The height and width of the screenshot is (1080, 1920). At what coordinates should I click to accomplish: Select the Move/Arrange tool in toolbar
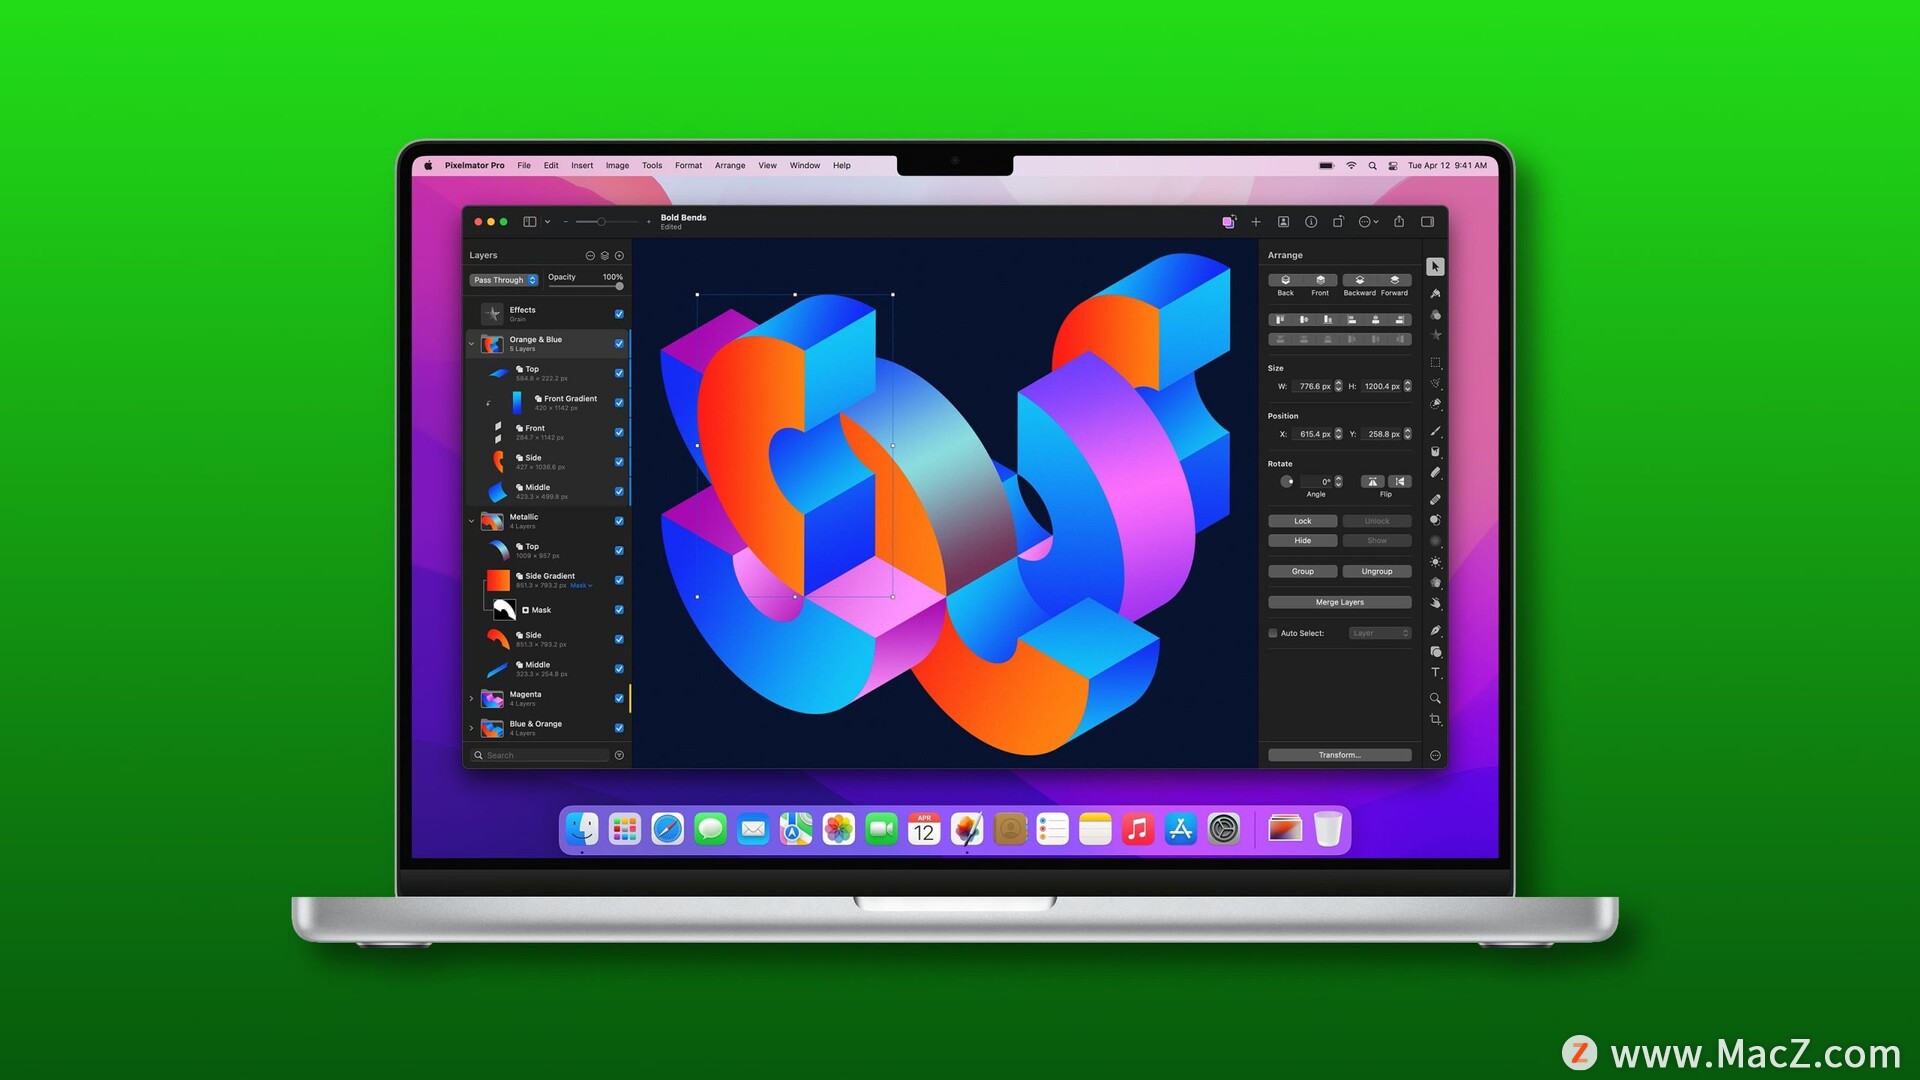[x=1436, y=264]
